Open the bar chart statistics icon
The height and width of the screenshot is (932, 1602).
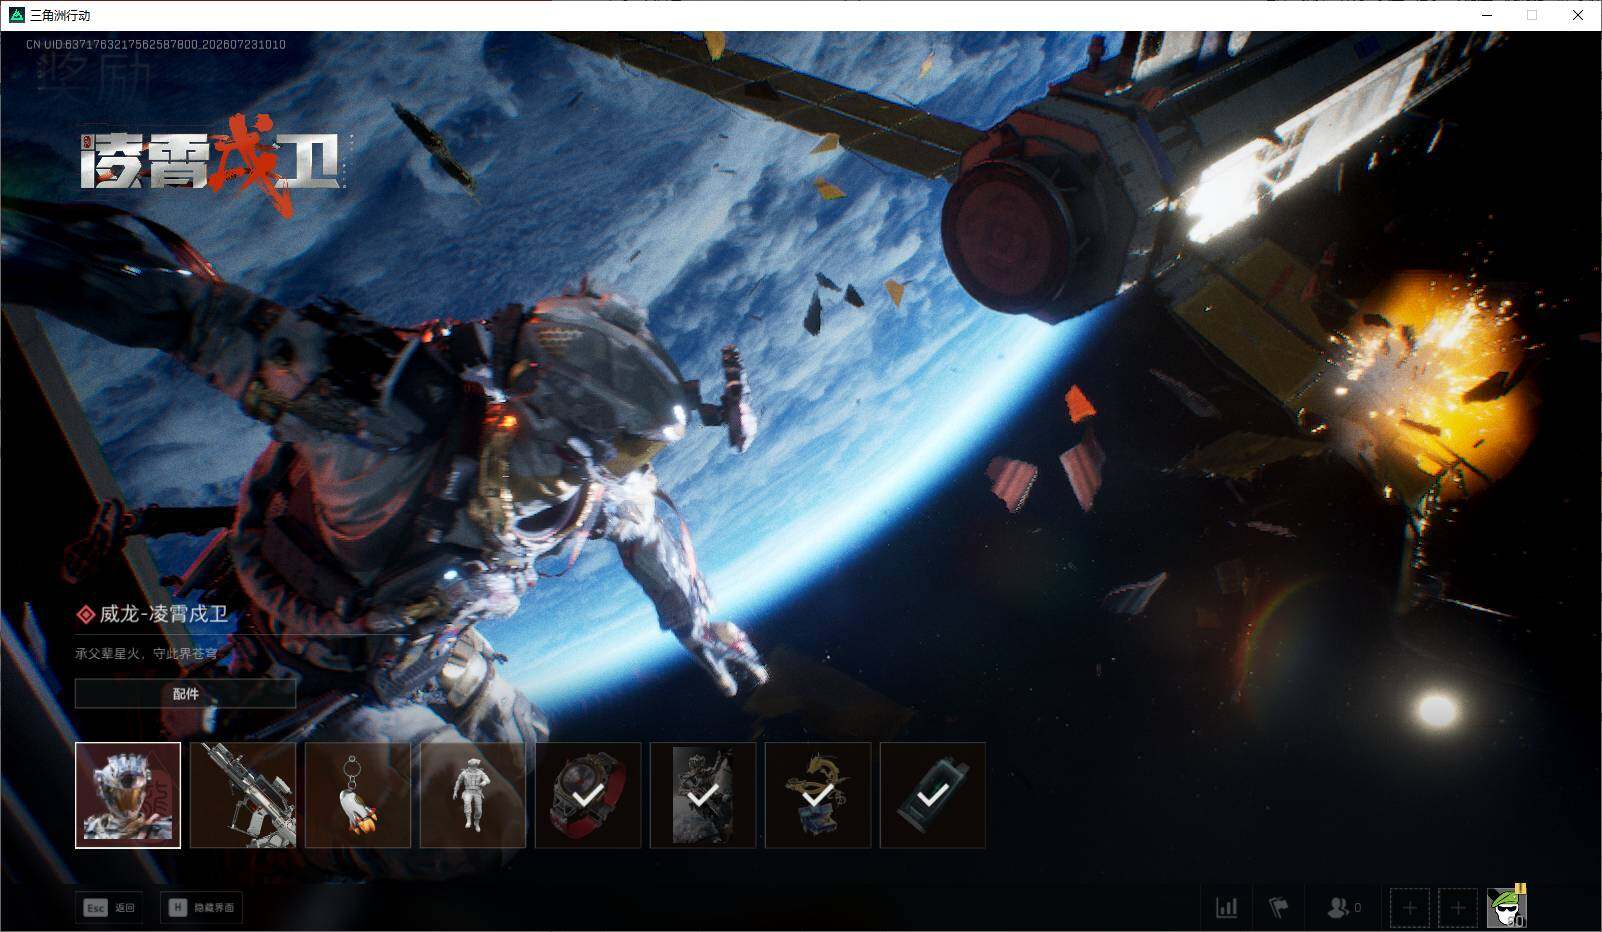[1226, 908]
